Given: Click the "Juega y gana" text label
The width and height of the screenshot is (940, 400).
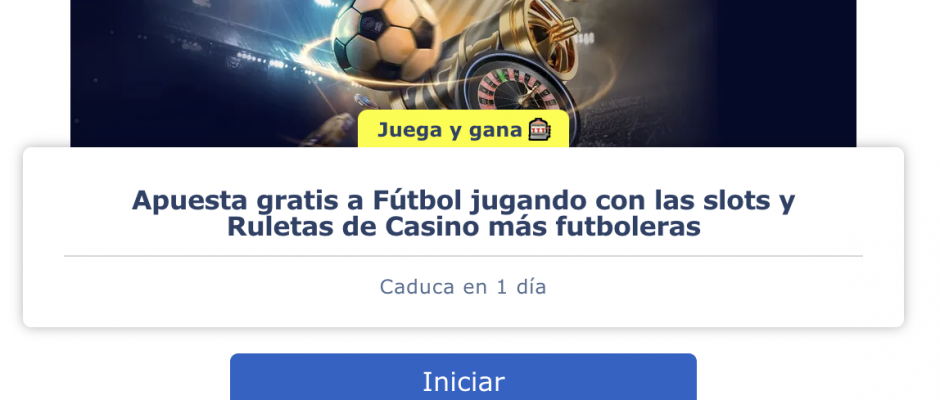Looking at the screenshot, I should [x=450, y=130].
